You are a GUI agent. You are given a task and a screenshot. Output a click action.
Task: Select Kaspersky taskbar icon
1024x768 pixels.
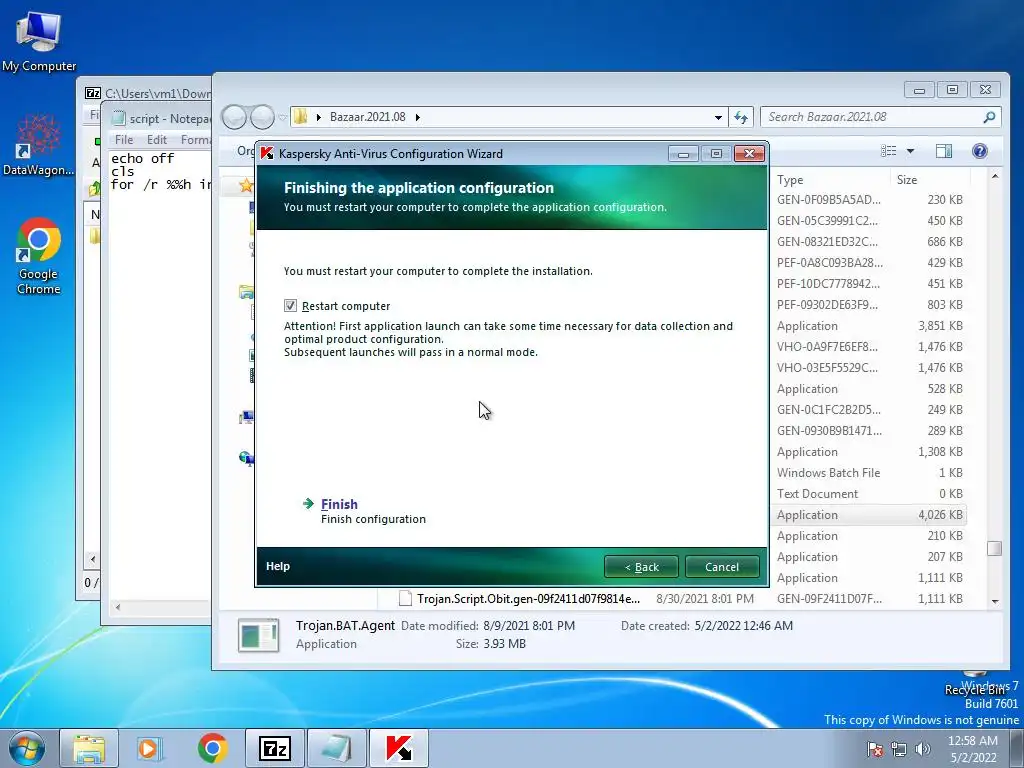pos(399,748)
